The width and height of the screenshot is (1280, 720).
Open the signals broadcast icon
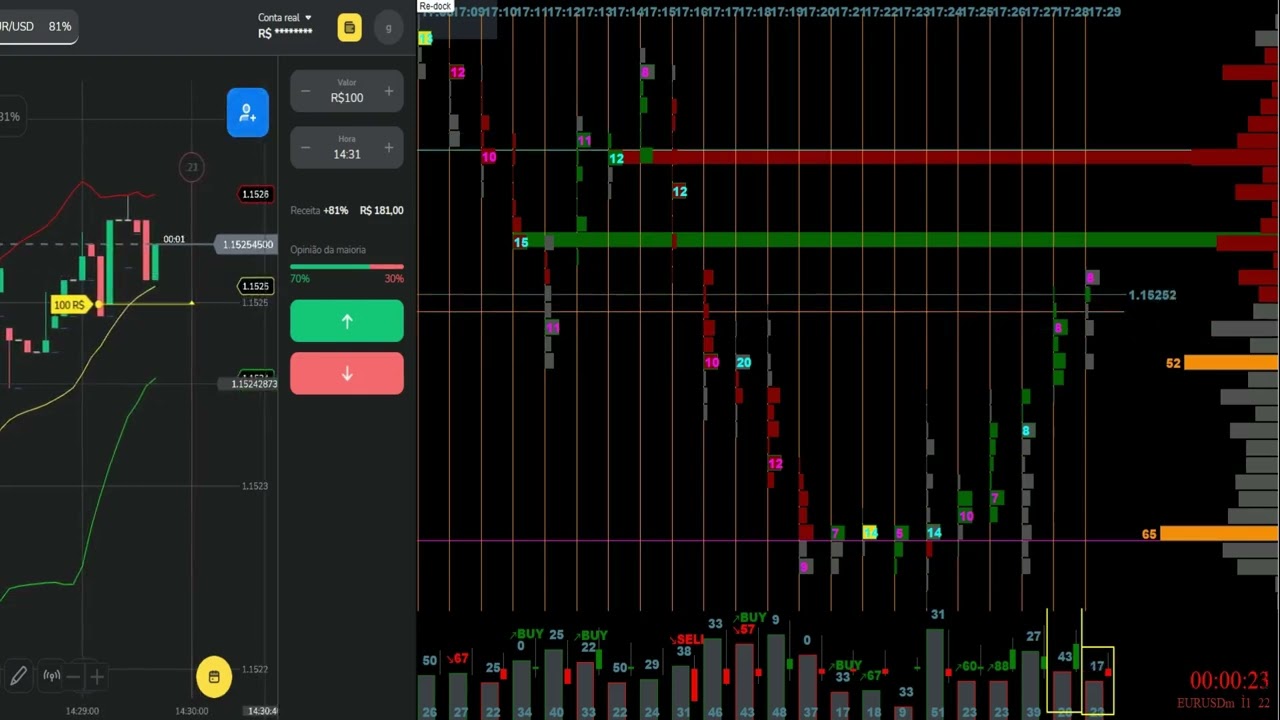click(x=52, y=677)
